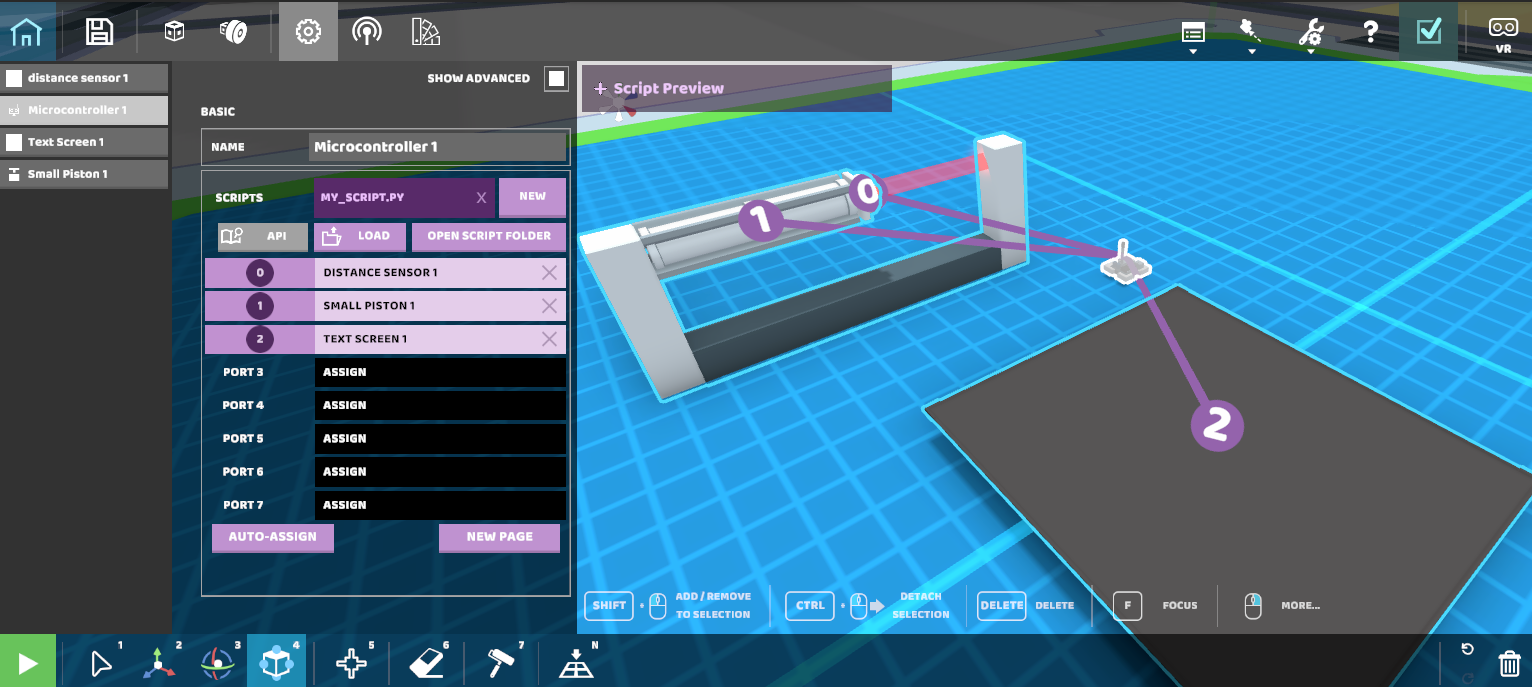
Task: Select Microcontroller 1 in parts list
Action: click(x=84, y=110)
